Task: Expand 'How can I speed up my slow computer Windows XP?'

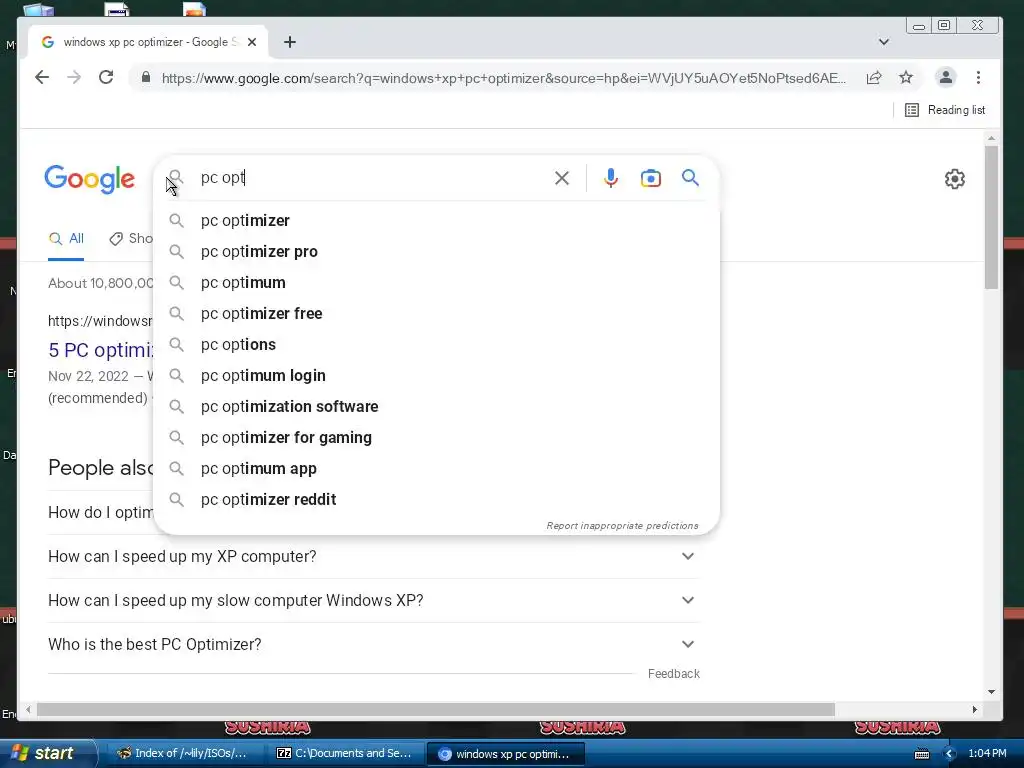Action: pos(374,600)
